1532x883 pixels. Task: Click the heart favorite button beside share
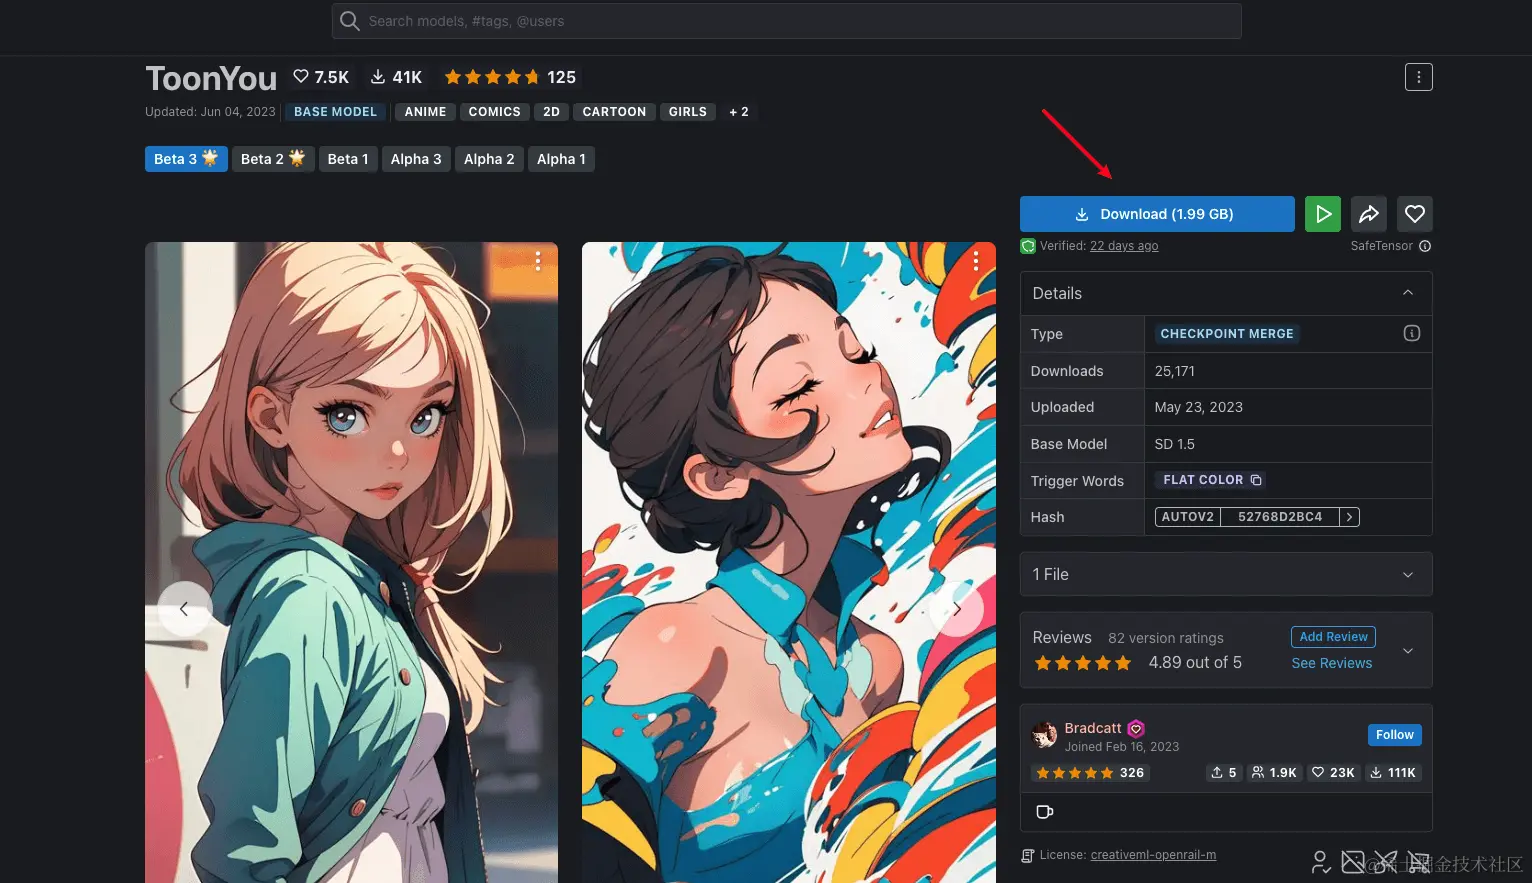1415,214
